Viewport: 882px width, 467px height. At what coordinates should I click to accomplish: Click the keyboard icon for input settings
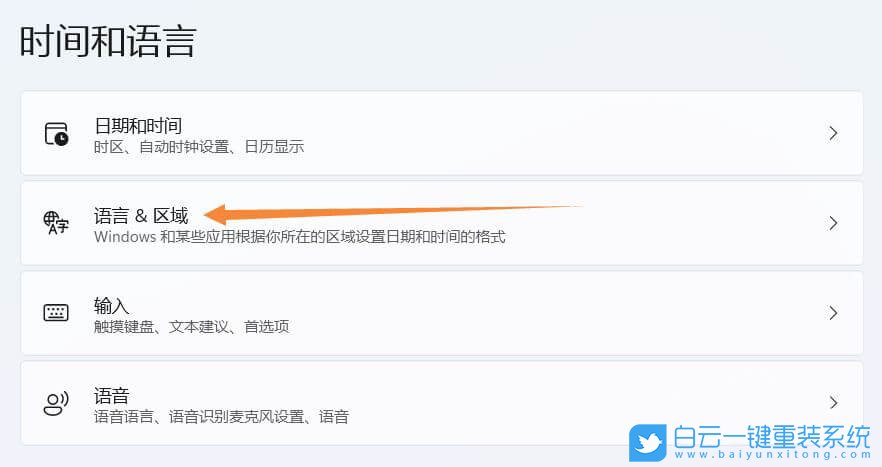(x=56, y=313)
